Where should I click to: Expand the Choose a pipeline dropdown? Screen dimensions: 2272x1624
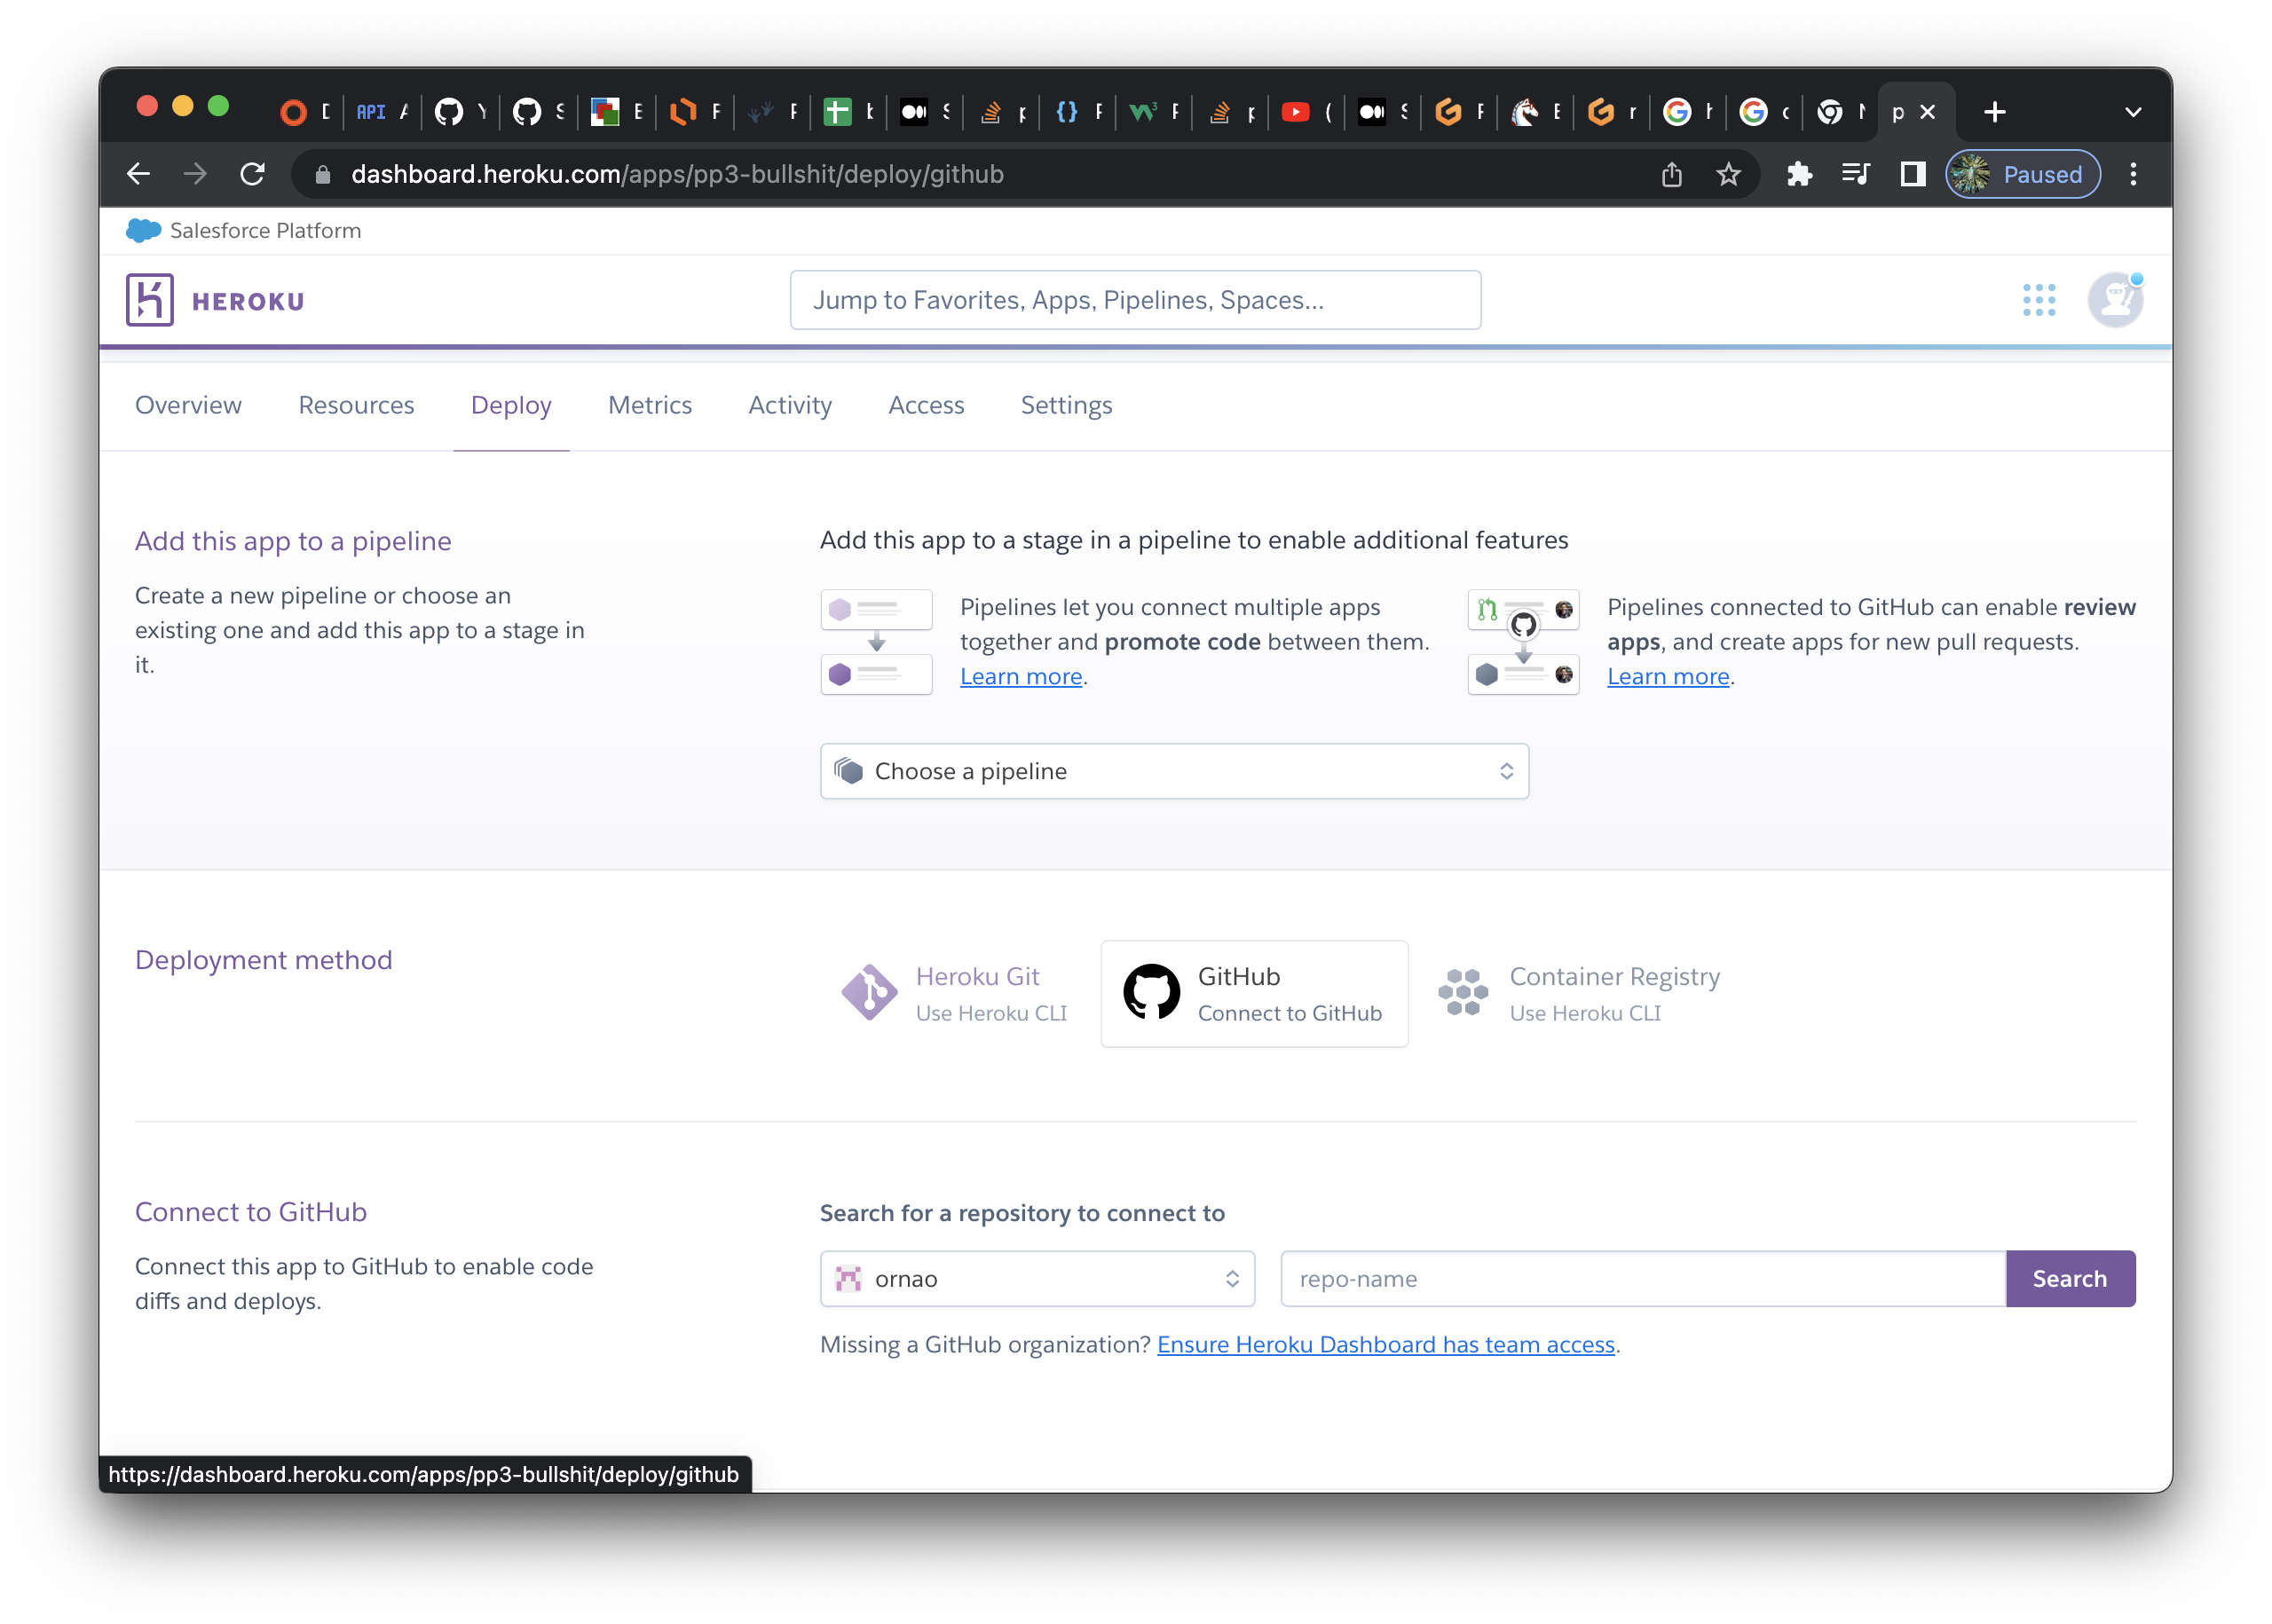(1174, 771)
